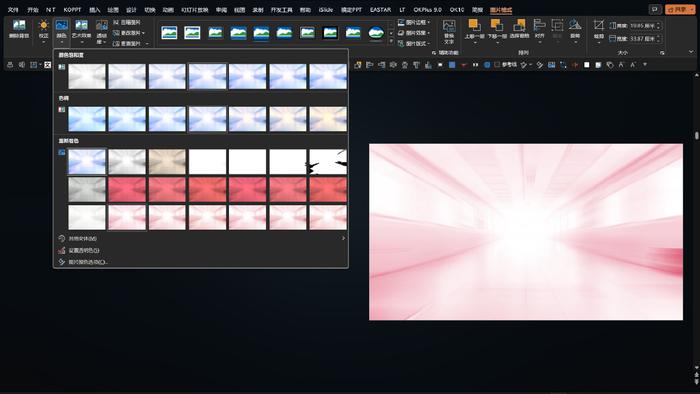Viewport: 700px width, 394px height.
Task: Click the solid blue square toolbar icon
Action: tap(452, 65)
